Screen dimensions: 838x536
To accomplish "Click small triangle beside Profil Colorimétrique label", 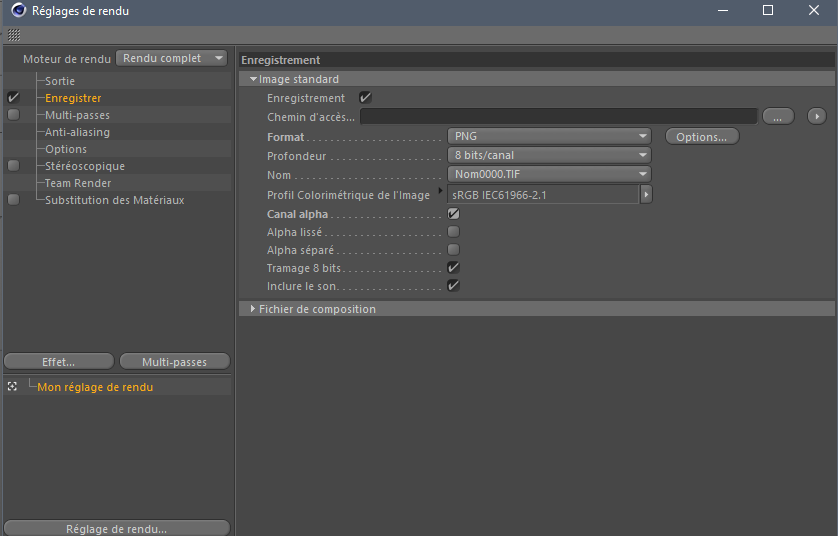I will tap(440, 190).
